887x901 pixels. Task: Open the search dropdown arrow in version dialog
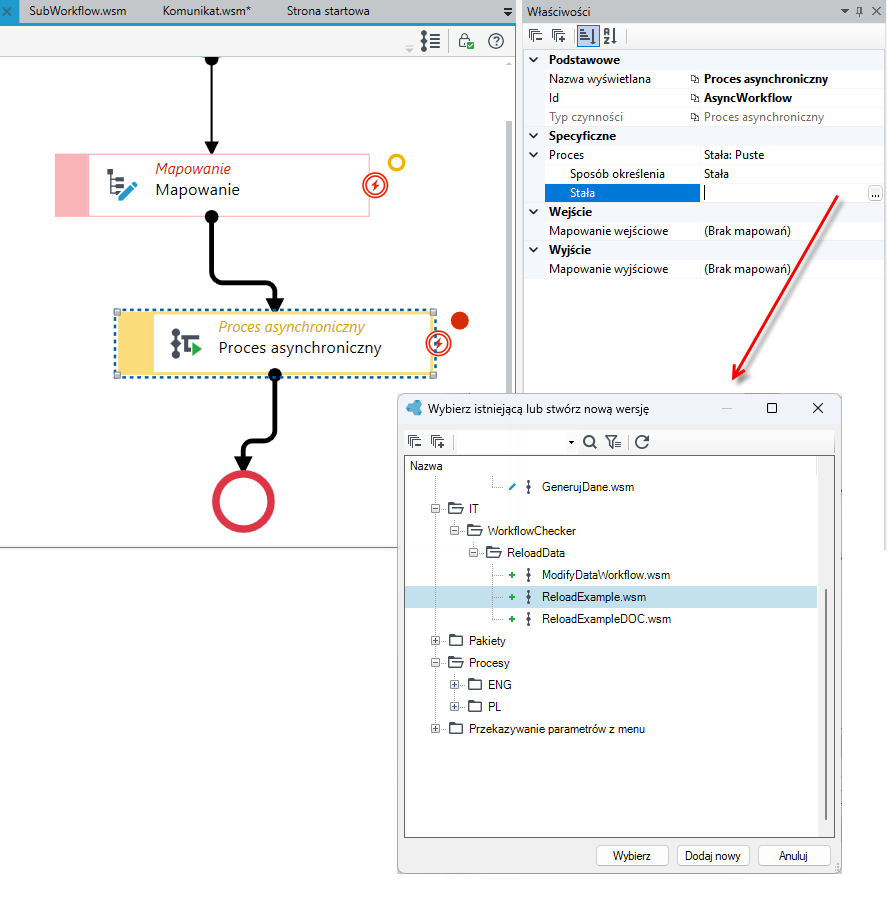571,442
